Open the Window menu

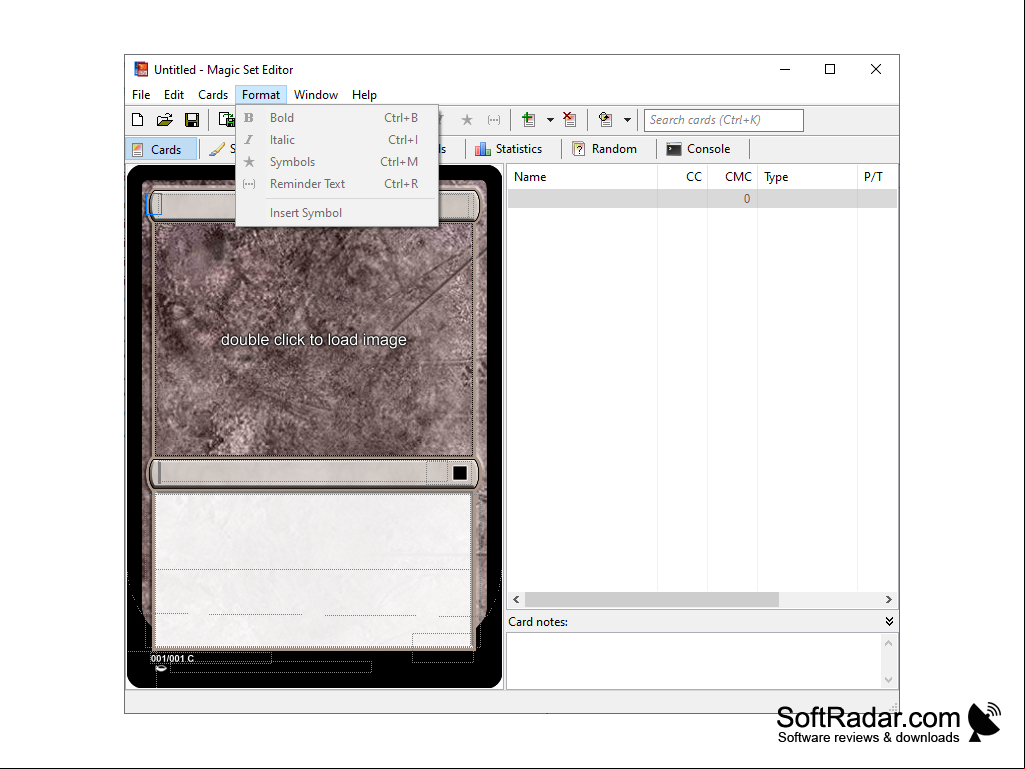point(316,95)
